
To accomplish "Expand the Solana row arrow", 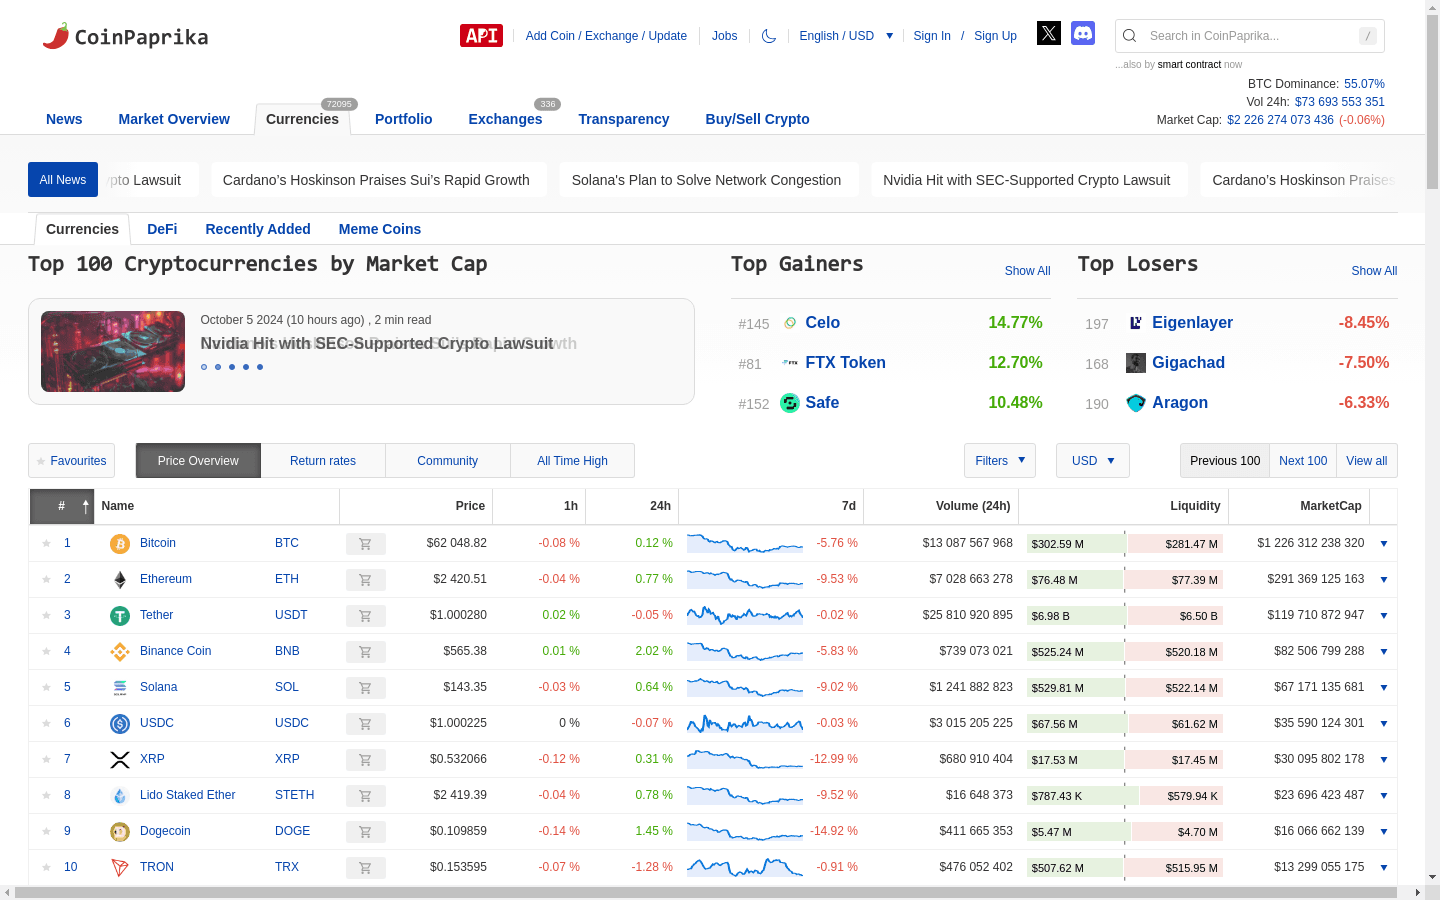I will coord(1384,688).
